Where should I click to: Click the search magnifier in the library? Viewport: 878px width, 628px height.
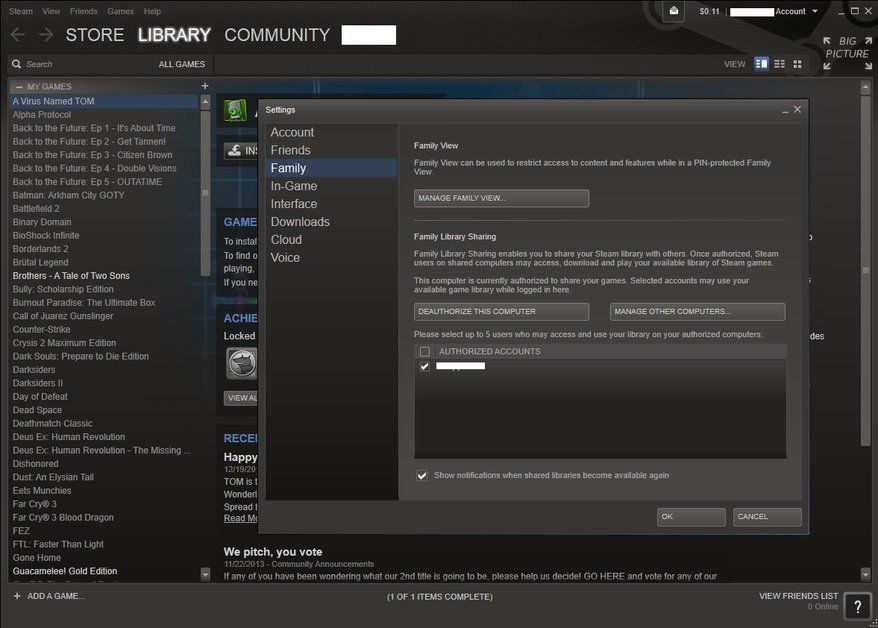coord(16,63)
